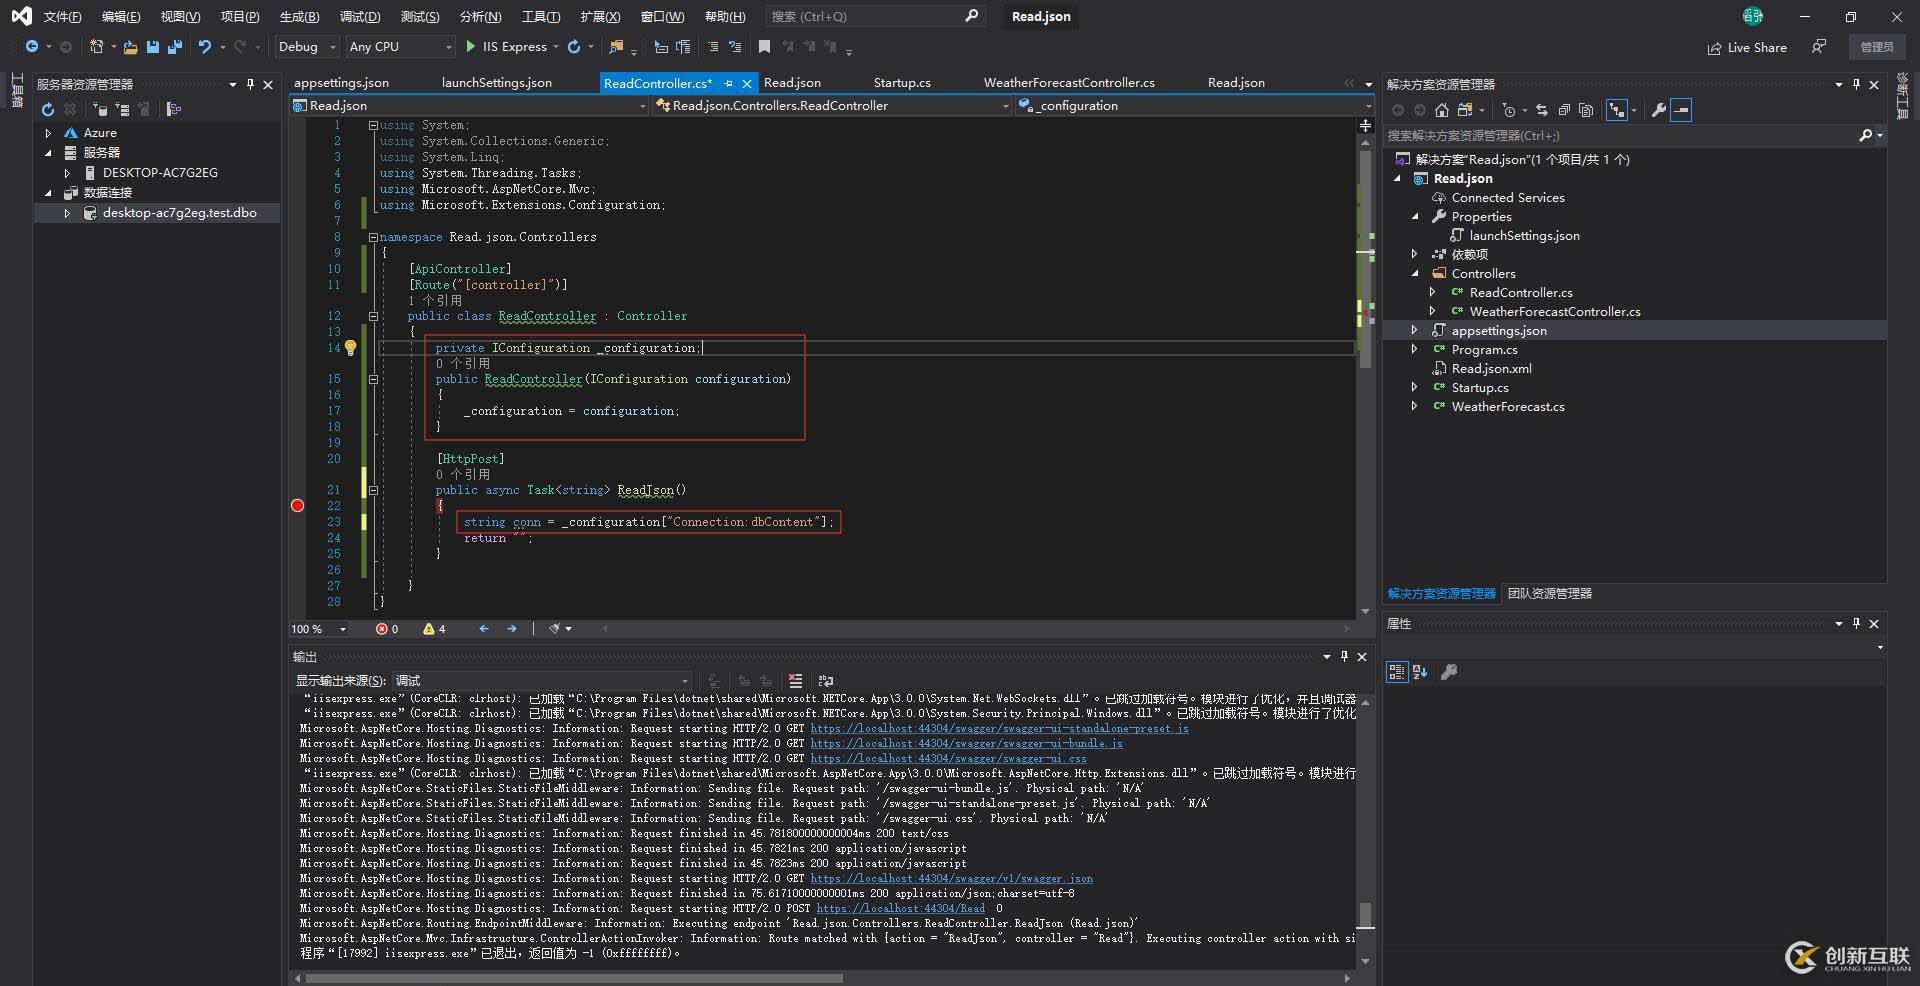1920x986 pixels.
Task: Switch to the Startup.cs tab
Action: point(902,82)
